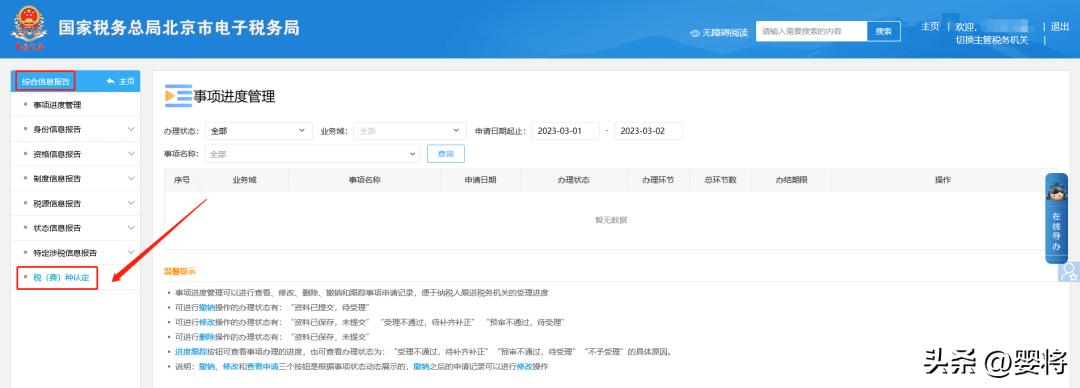Go to 主页 in the top header
The height and width of the screenshot is (388, 1080).
tap(930, 26)
